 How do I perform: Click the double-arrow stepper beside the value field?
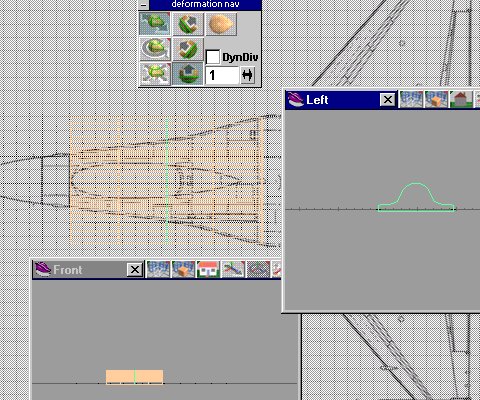pos(247,75)
